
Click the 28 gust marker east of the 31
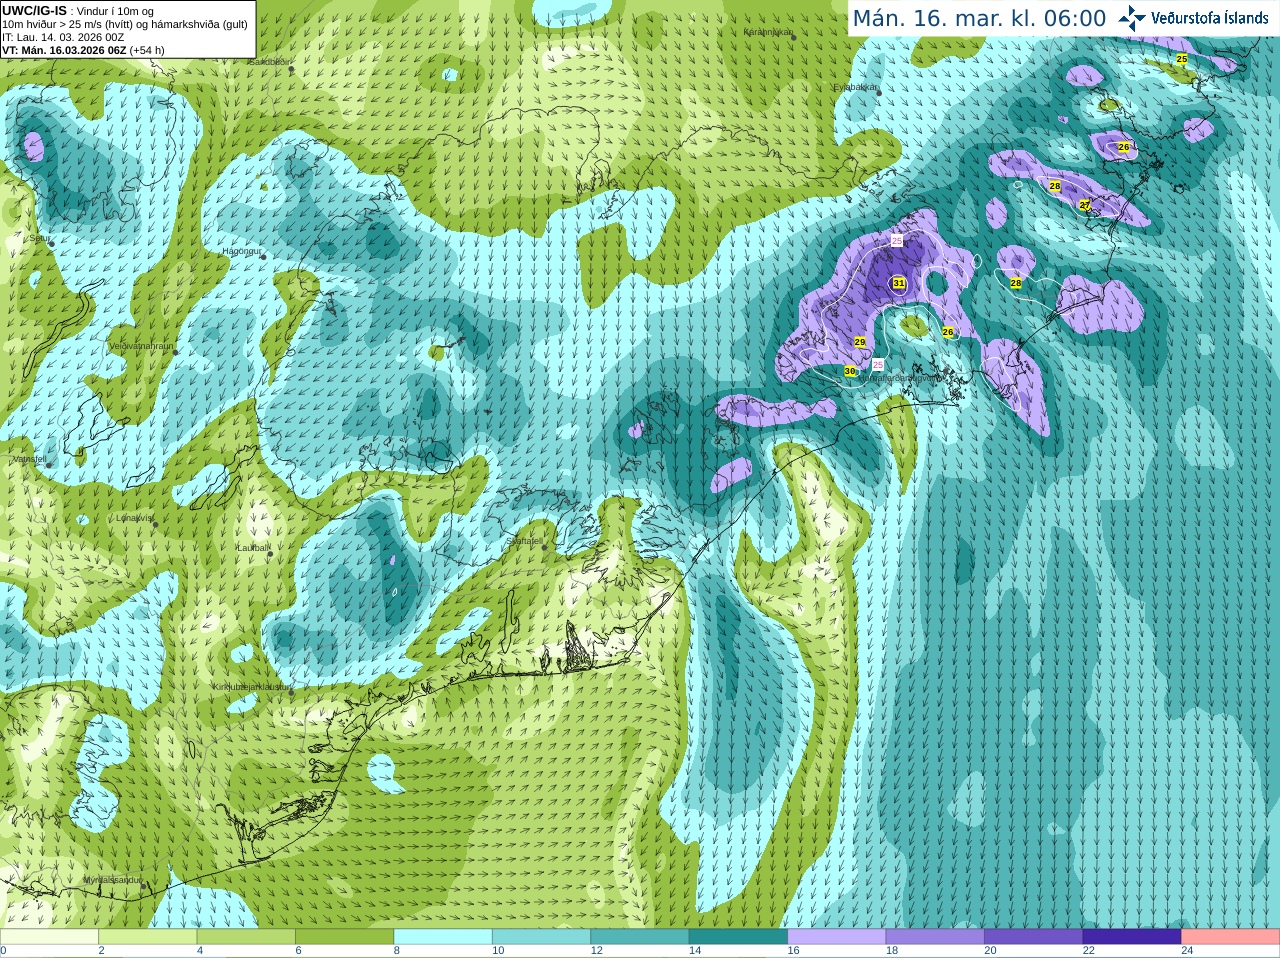[x=1016, y=283]
